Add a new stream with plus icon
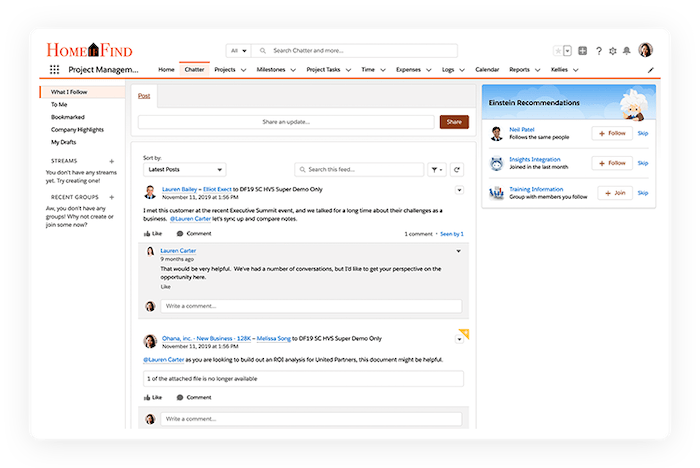 click(x=111, y=160)
